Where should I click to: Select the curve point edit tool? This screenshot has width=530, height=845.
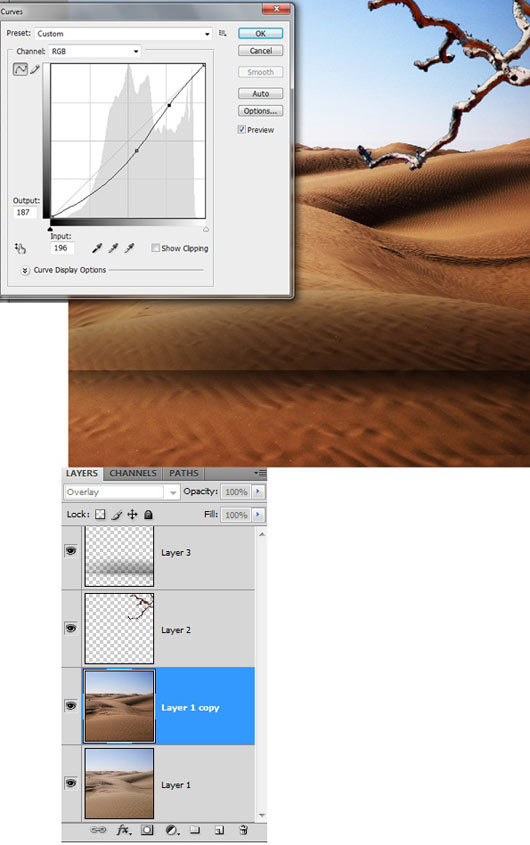[x=20, y=70]
